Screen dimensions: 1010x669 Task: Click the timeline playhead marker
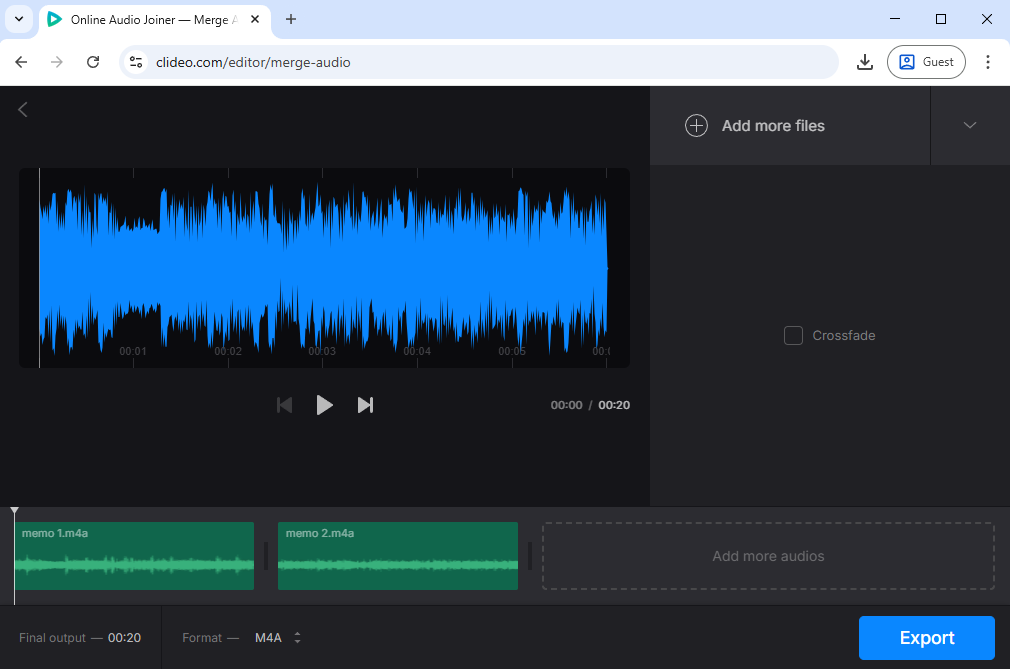pyautogui.click(x=14, y=512)
